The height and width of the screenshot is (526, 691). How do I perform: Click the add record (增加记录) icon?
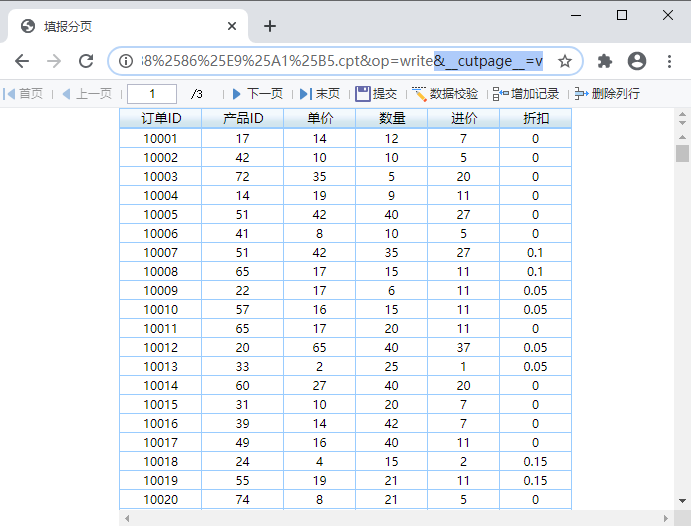click(x=500, y=94)
